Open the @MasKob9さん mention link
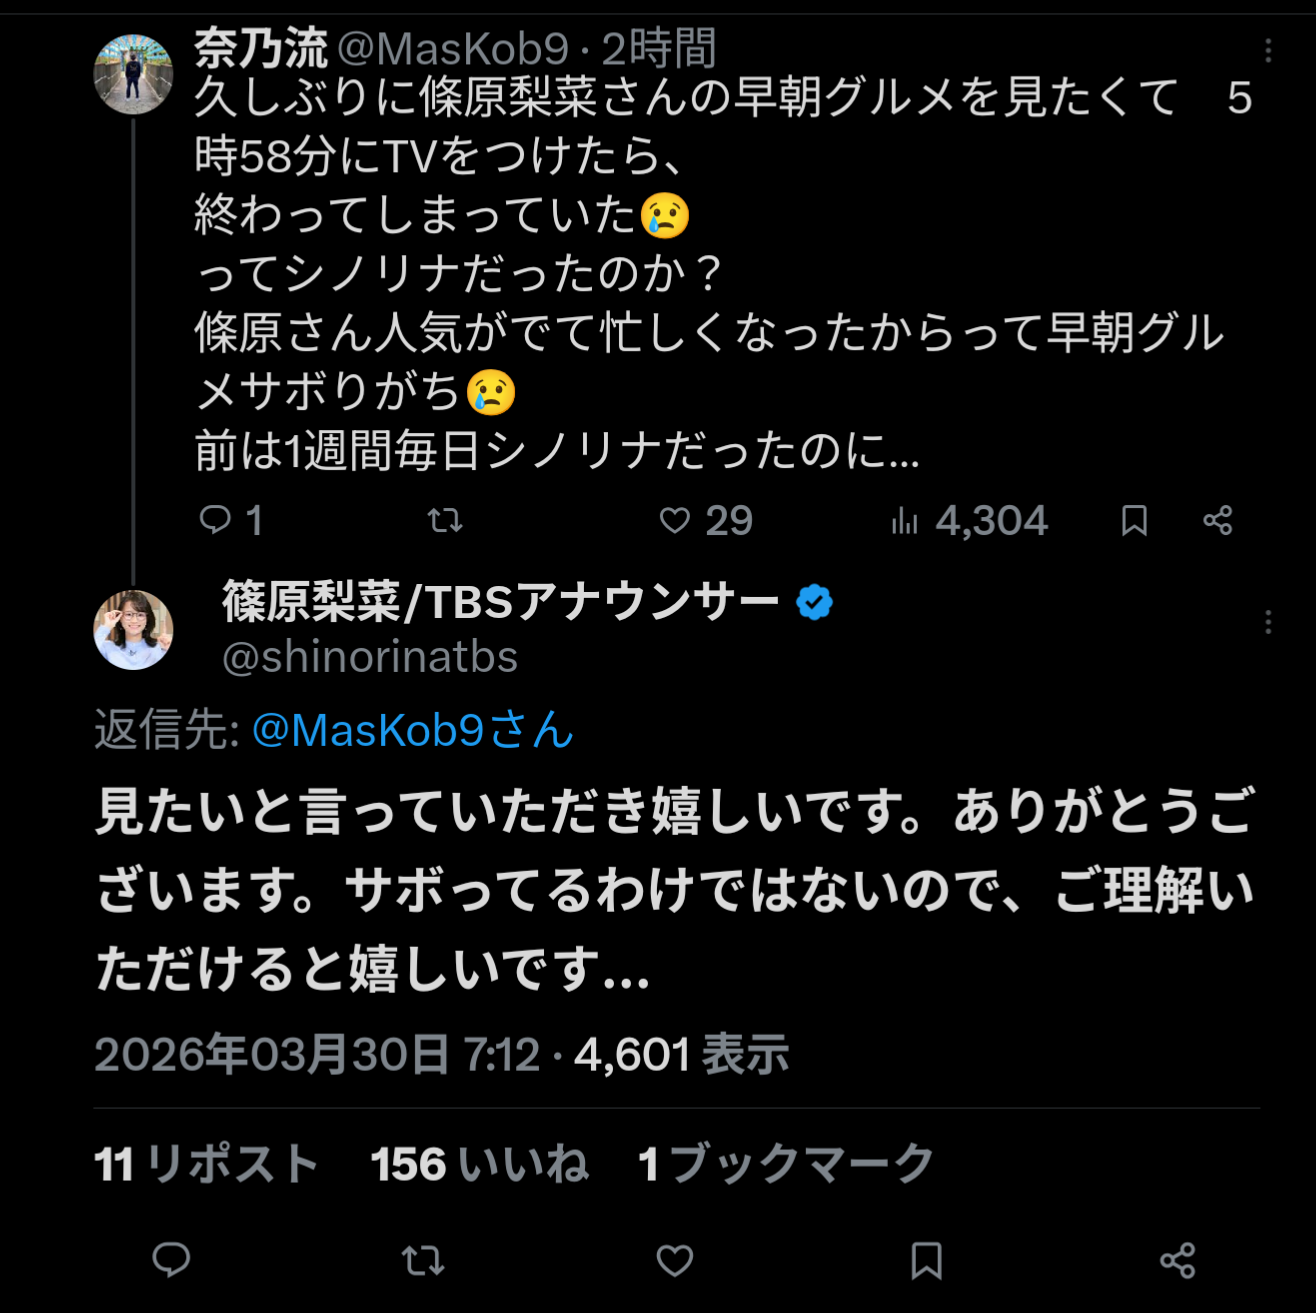This screenshot has width=1316, height=1313. tap(412, 730)
